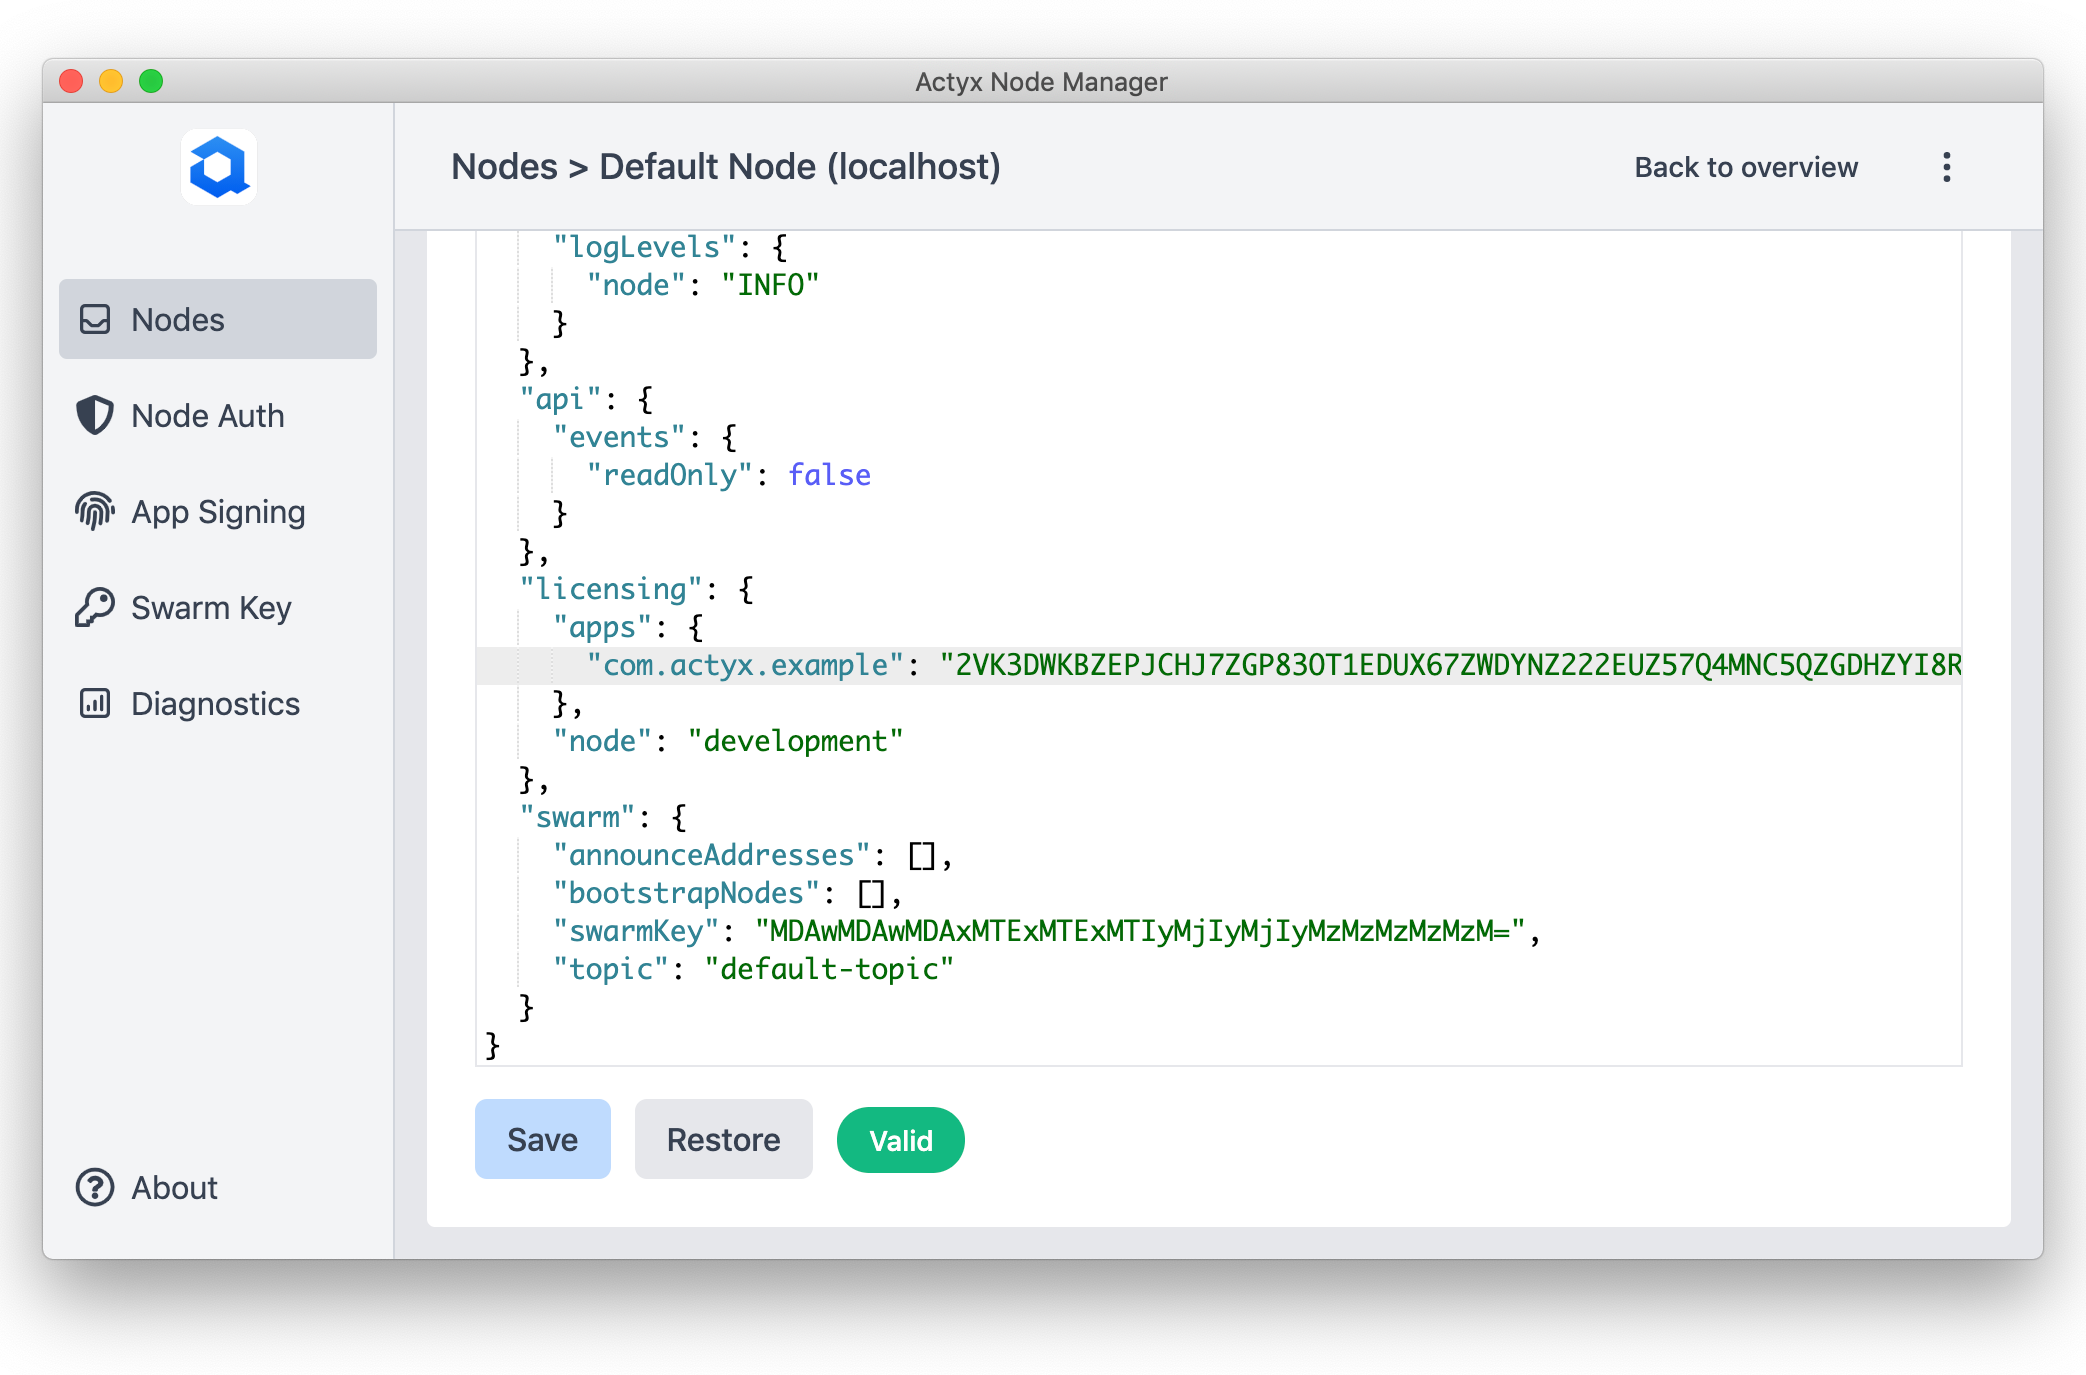Click the Nodes inbox icon
The width and height of the screenshot is (2086, 1375).
tap(95, 319)
